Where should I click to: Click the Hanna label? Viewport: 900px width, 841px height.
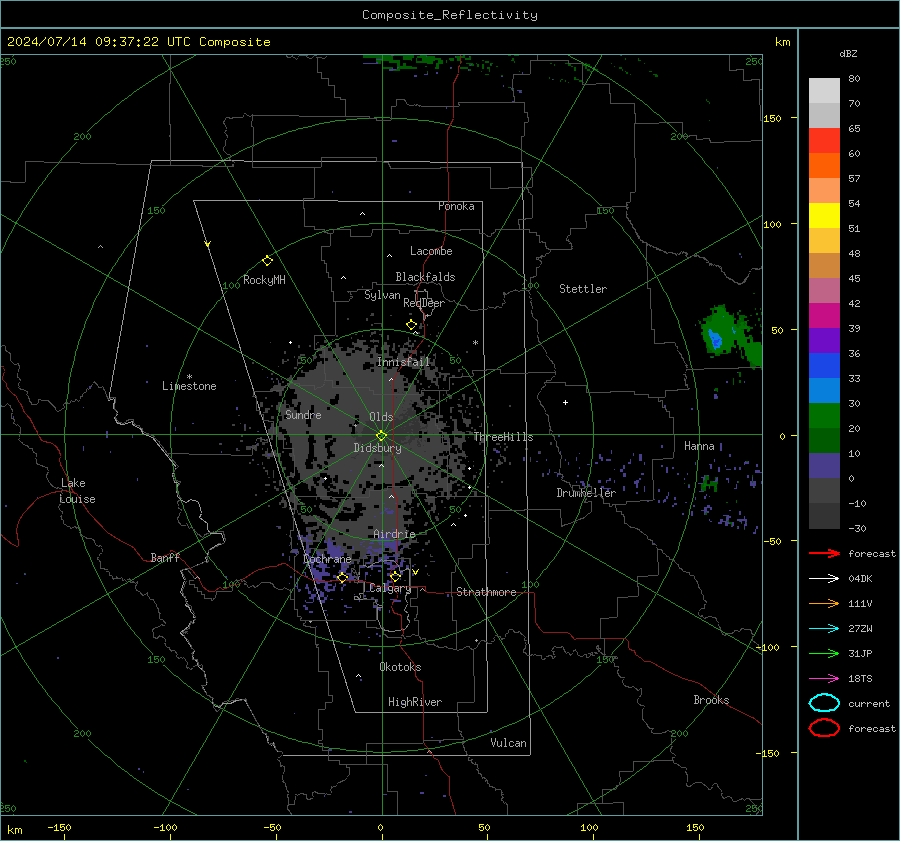point(699,446)
